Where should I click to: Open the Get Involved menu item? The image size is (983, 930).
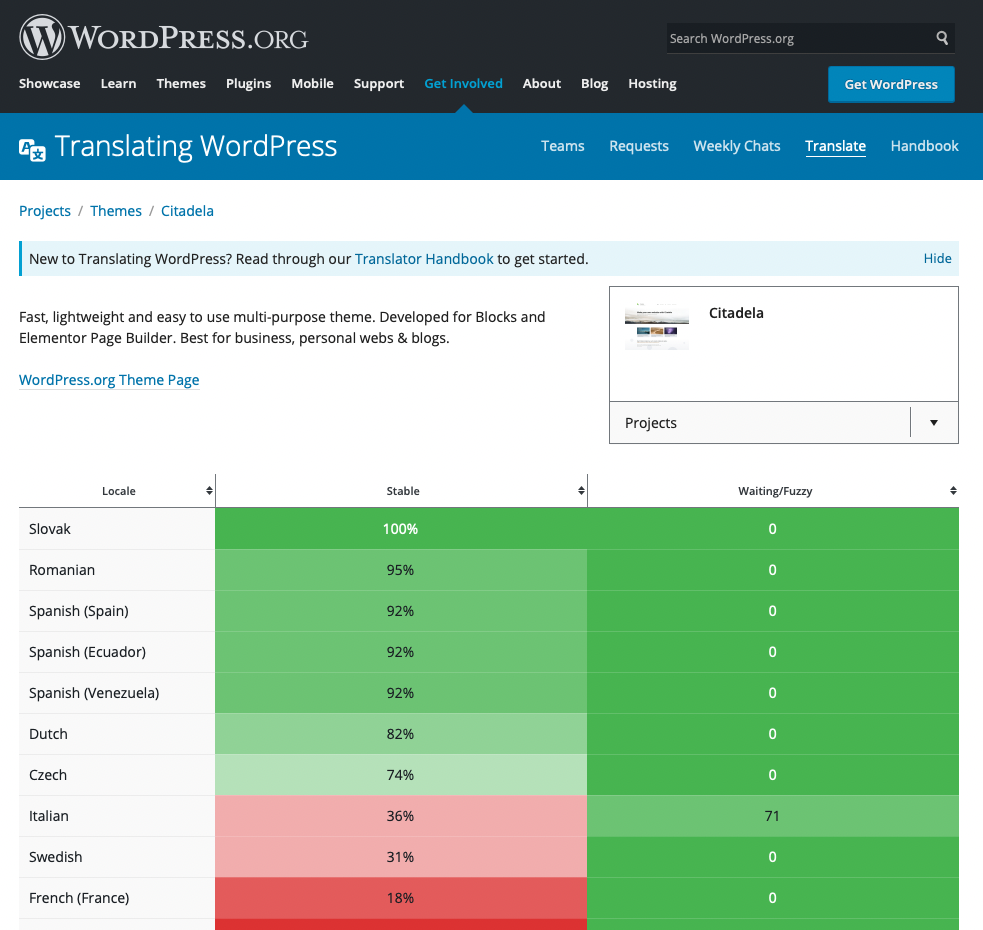click(463, 84)
